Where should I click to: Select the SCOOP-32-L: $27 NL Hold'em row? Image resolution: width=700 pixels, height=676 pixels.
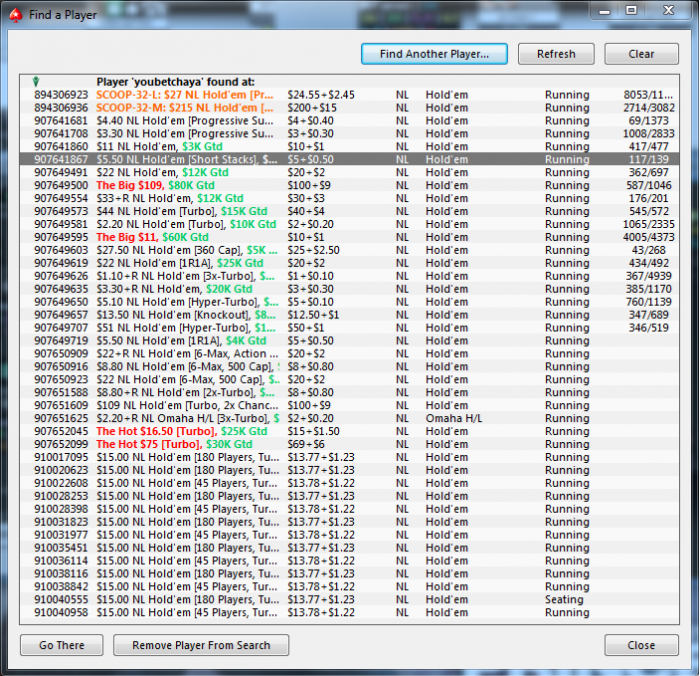[x=350, y=95]
